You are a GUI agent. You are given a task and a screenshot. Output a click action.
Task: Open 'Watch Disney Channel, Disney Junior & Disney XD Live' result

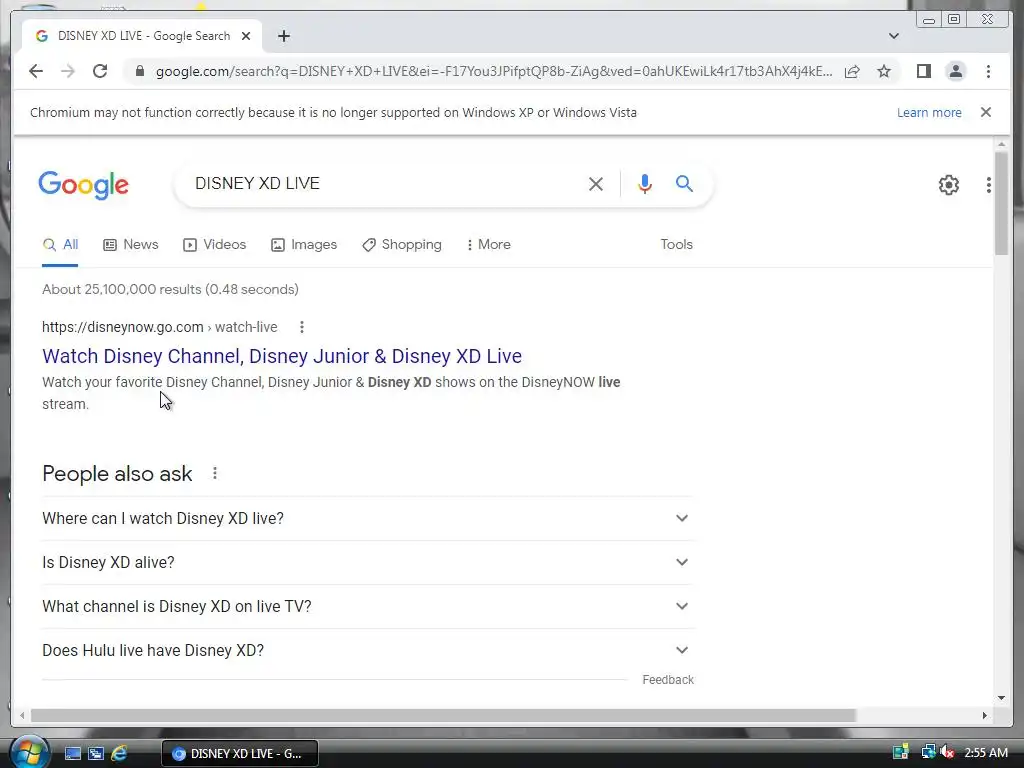point(282,356)
